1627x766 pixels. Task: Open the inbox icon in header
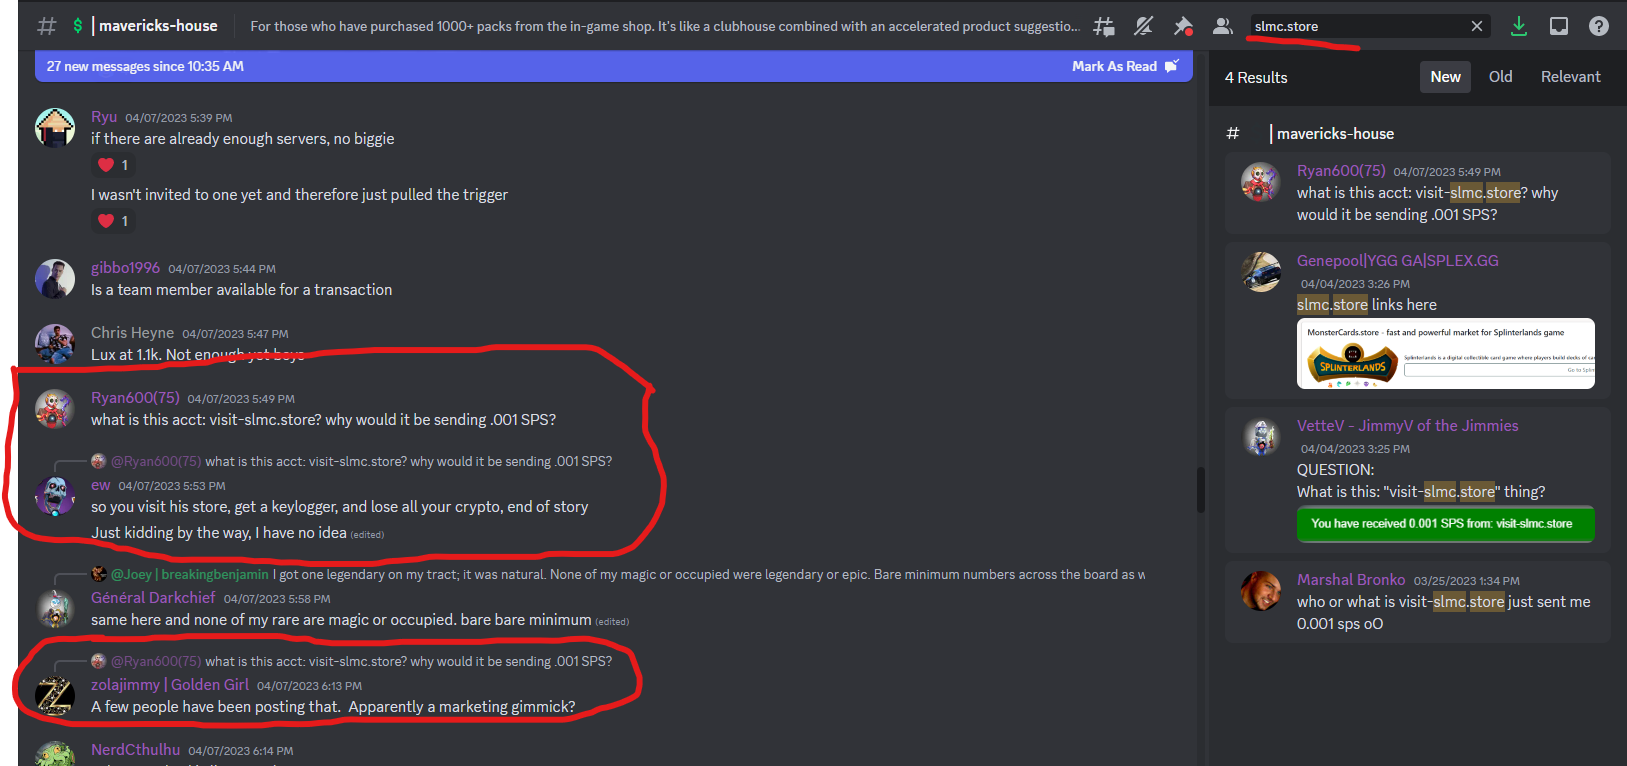[x=1559, y=26]
